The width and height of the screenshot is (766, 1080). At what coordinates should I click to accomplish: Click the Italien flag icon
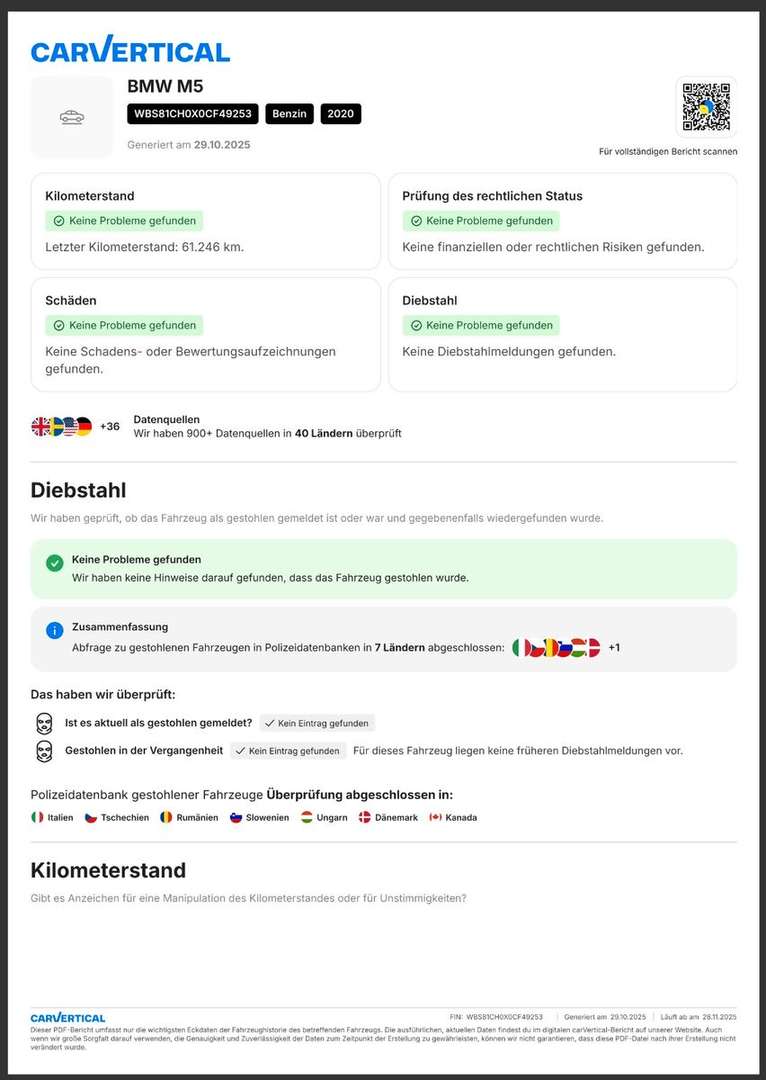37,817
